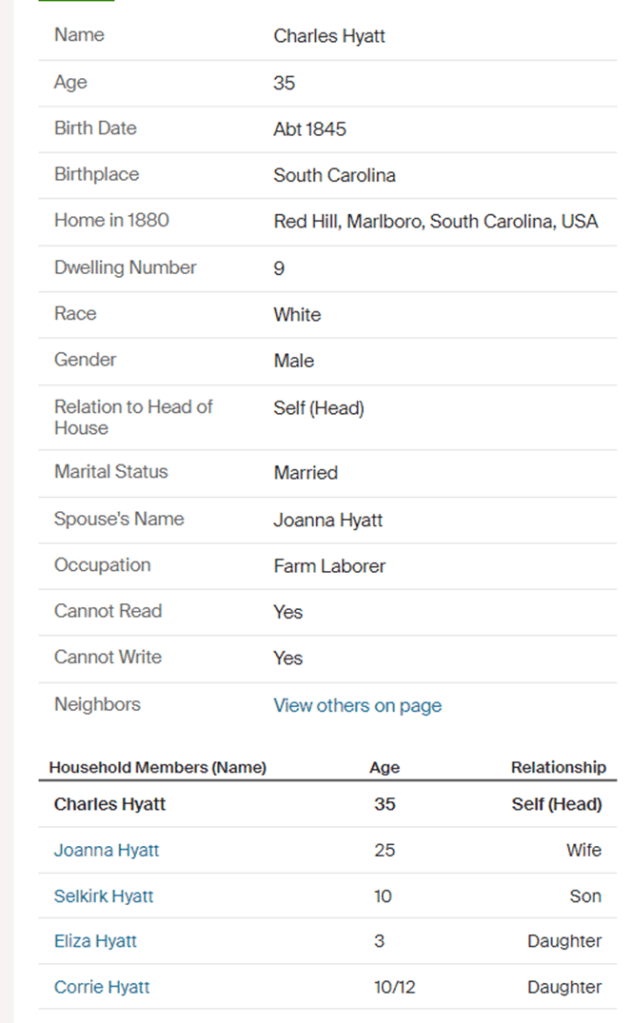Image resolution: width=632 pixels, height=1023 pixels.
Task: Click the Cannot Read value Yes
Action: 288,612
